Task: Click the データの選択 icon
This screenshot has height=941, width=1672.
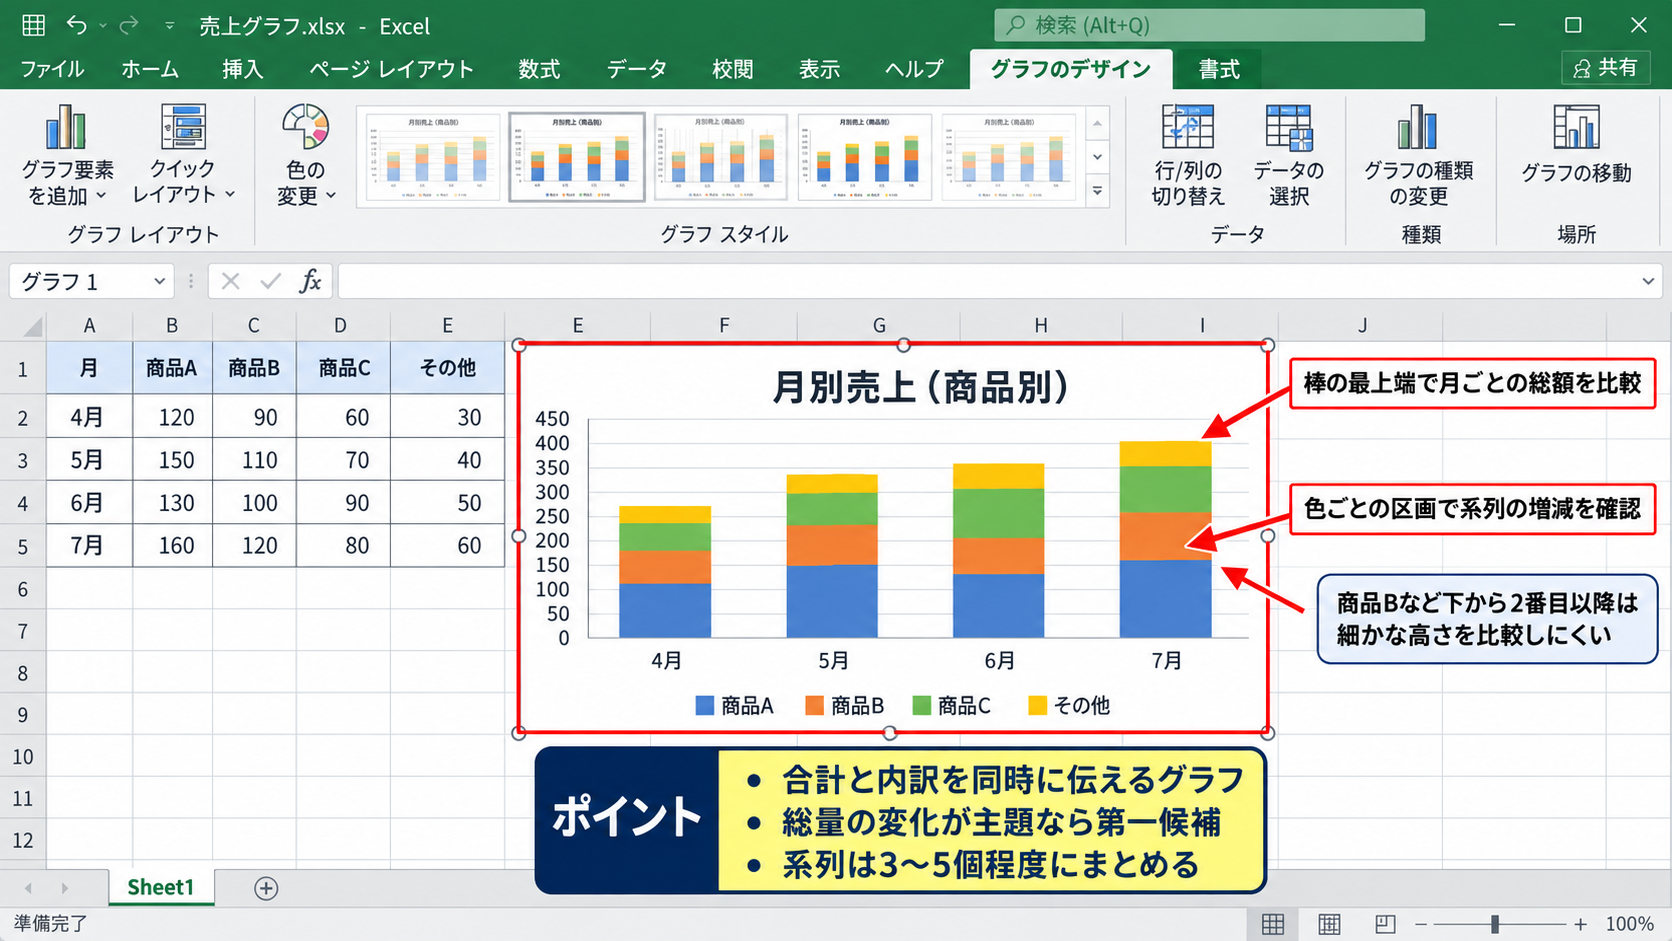Action: pyautogui.click(x=1288, y=127)
